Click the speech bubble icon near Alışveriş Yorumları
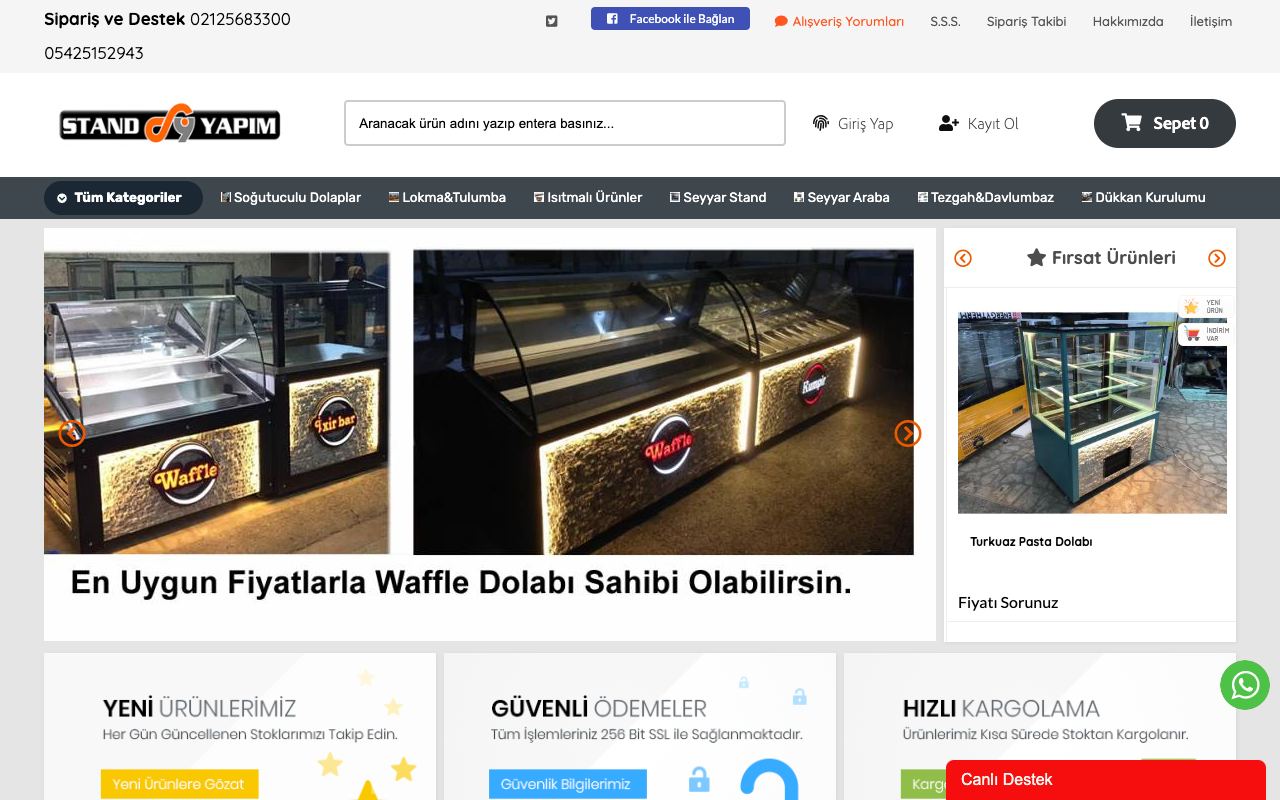 tap(781, 21)
